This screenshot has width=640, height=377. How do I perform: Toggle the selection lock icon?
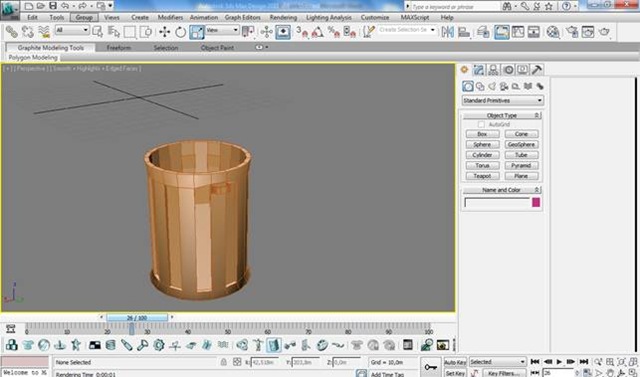click(223, 362)
